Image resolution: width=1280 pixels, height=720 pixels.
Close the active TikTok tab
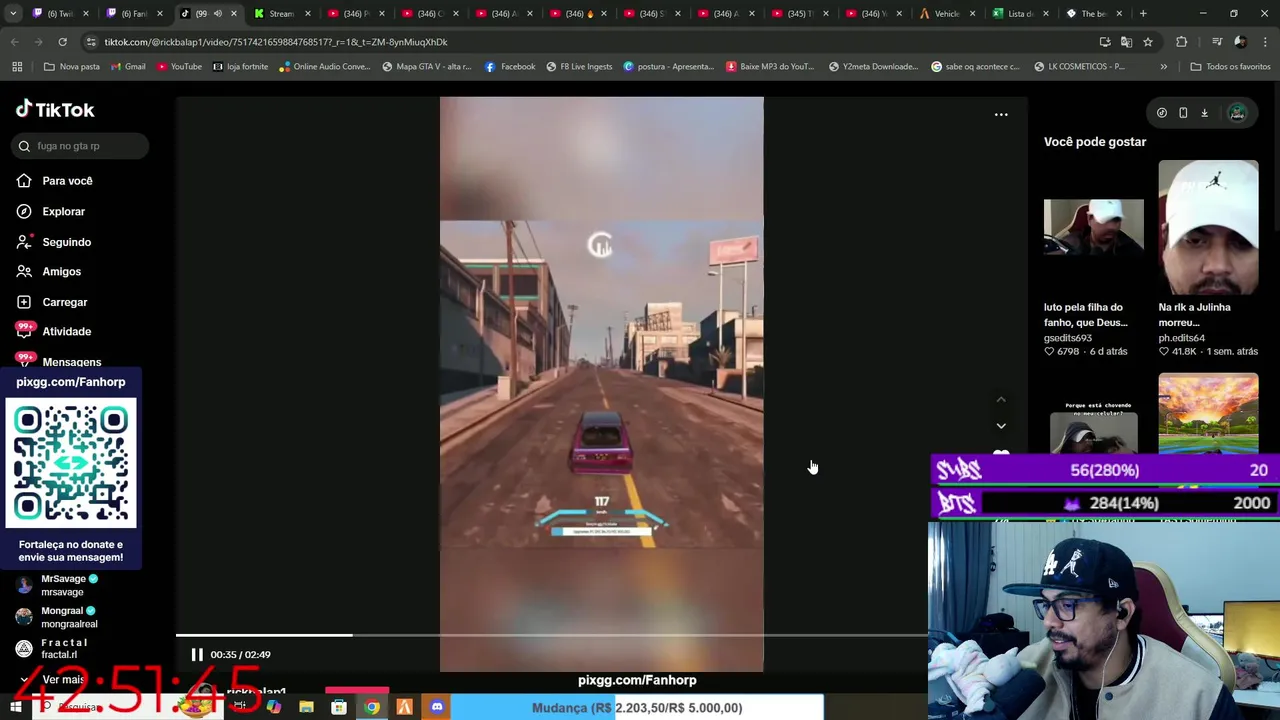tap(233, 13)
